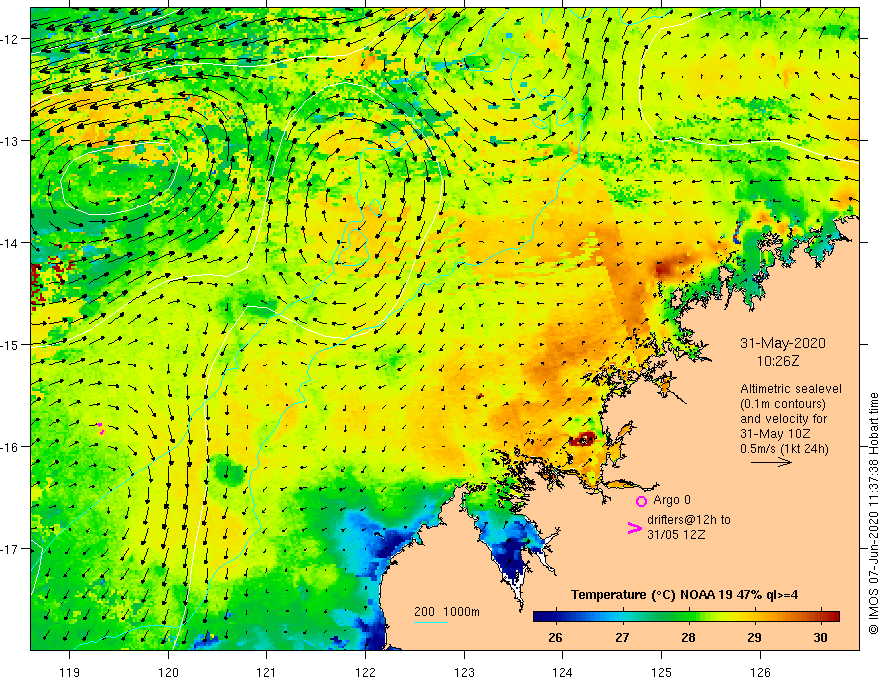
Task: Click the color bar tick label 27
Action: coord(622,637)
